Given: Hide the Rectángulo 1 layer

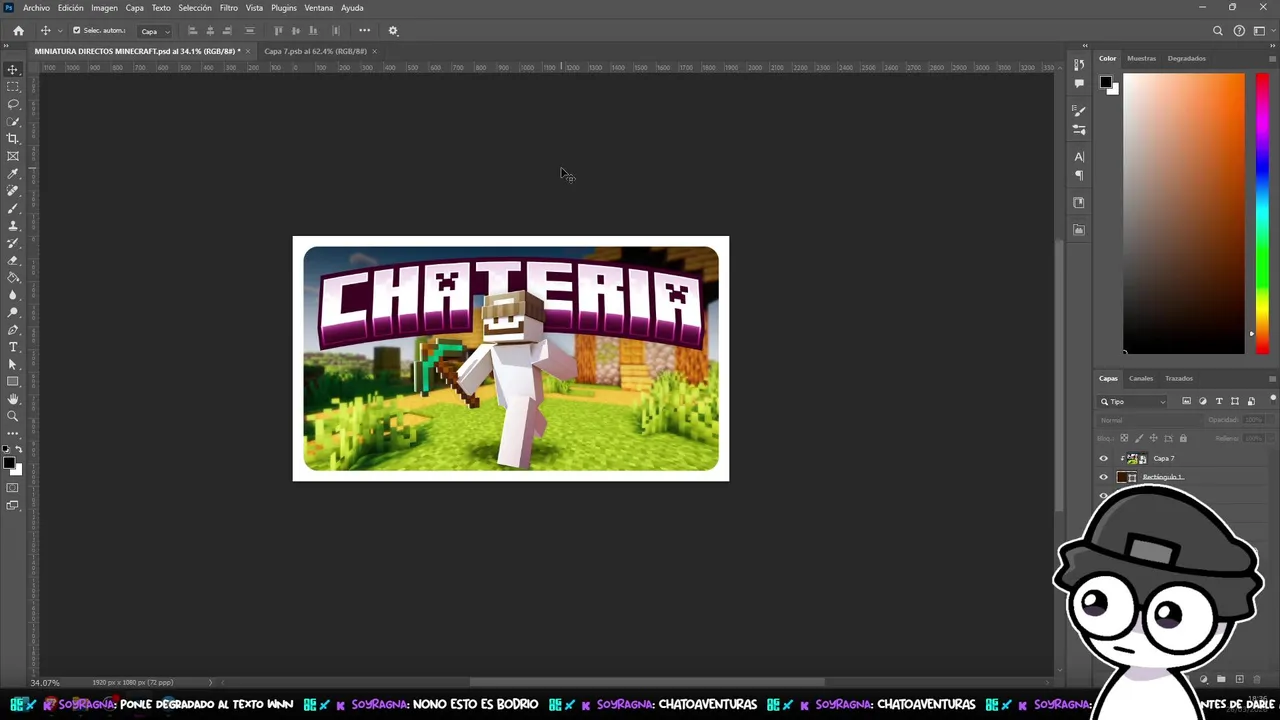Looking at the screenshot, I should [1104, 478].
